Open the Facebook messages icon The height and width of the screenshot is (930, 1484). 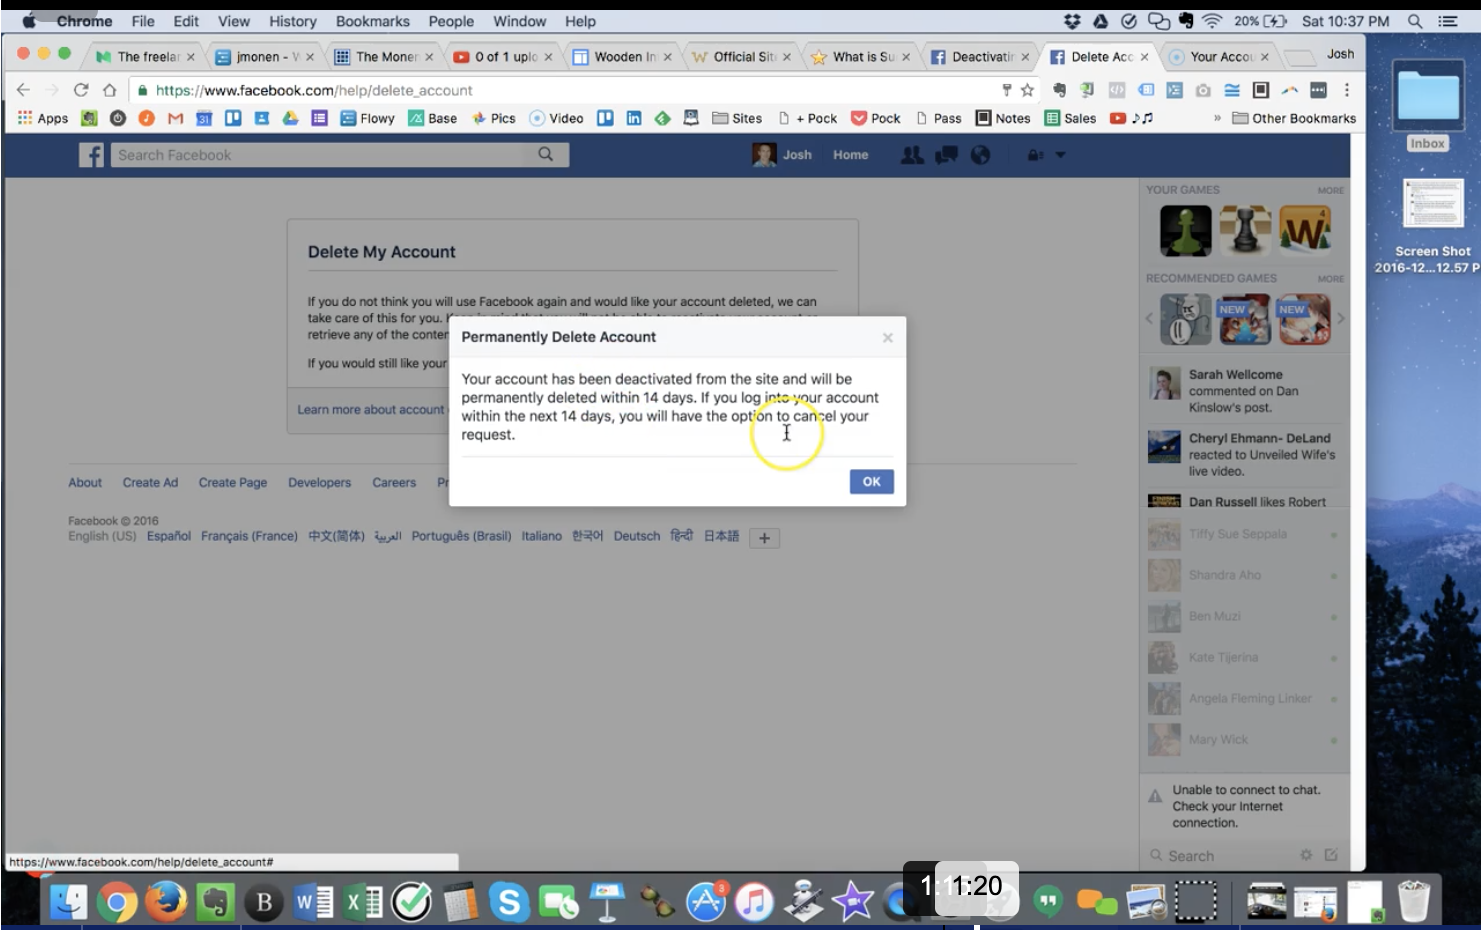[946, 155]
